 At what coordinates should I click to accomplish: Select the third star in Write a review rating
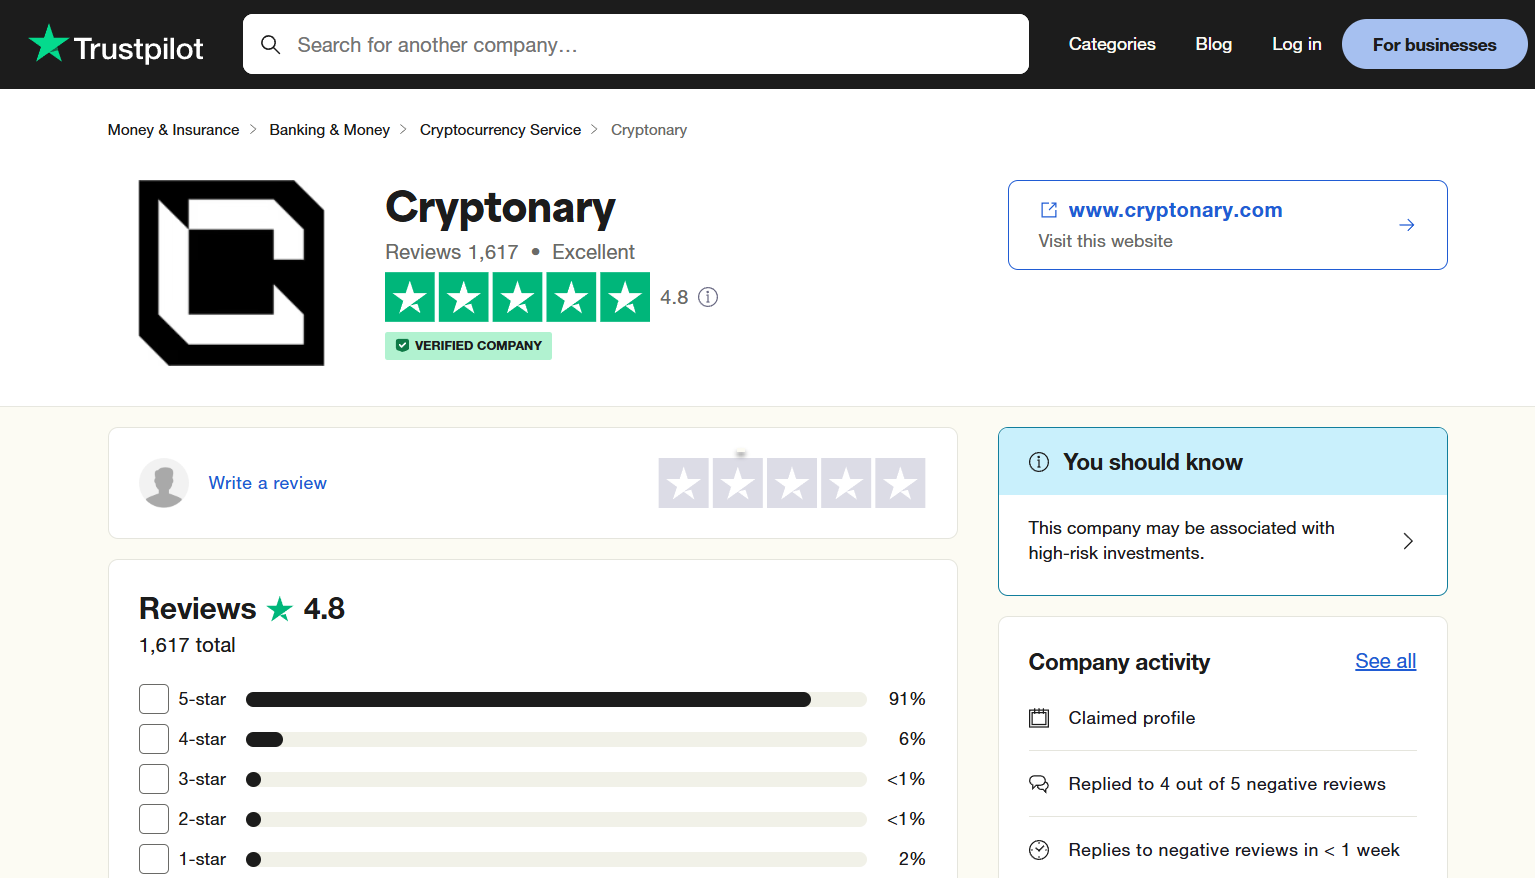[x=791, y=483]
